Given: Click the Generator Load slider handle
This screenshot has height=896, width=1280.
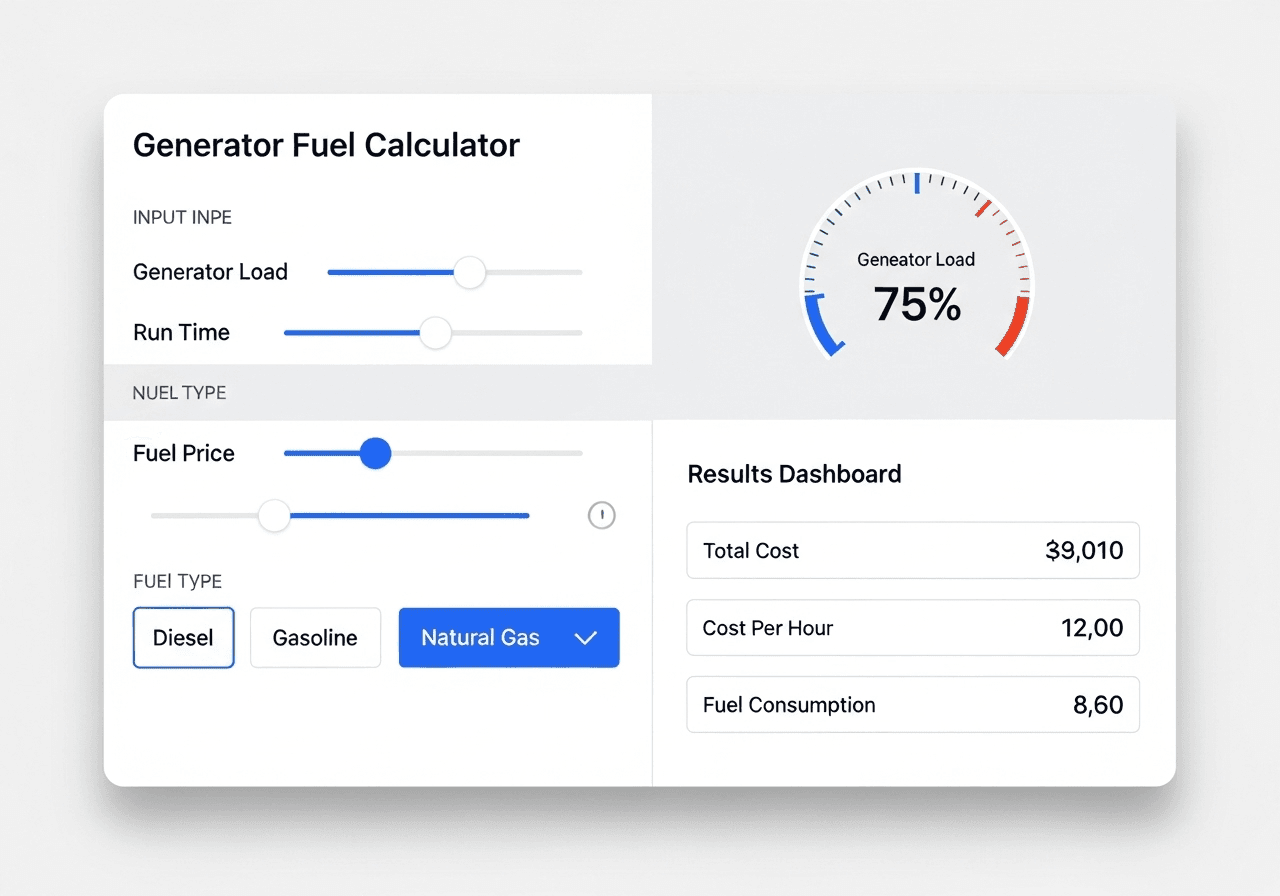Looking at the screenshot, I should [x=470, y=272].
